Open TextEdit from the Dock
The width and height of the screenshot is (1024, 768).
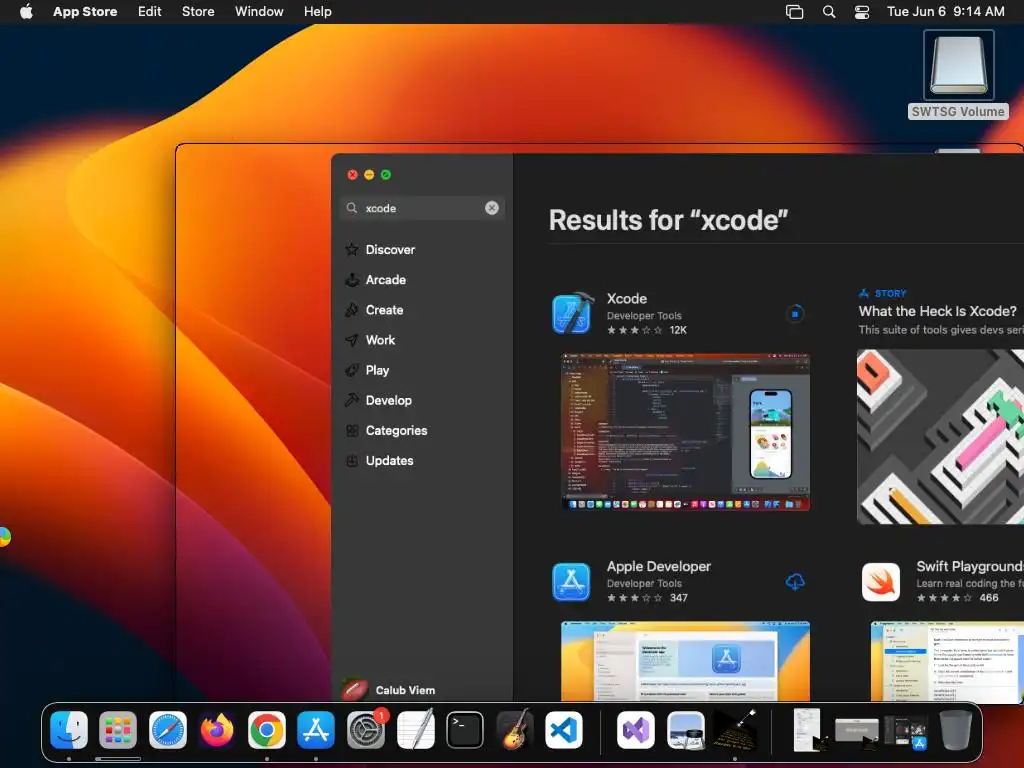click(x=415, y=729)
